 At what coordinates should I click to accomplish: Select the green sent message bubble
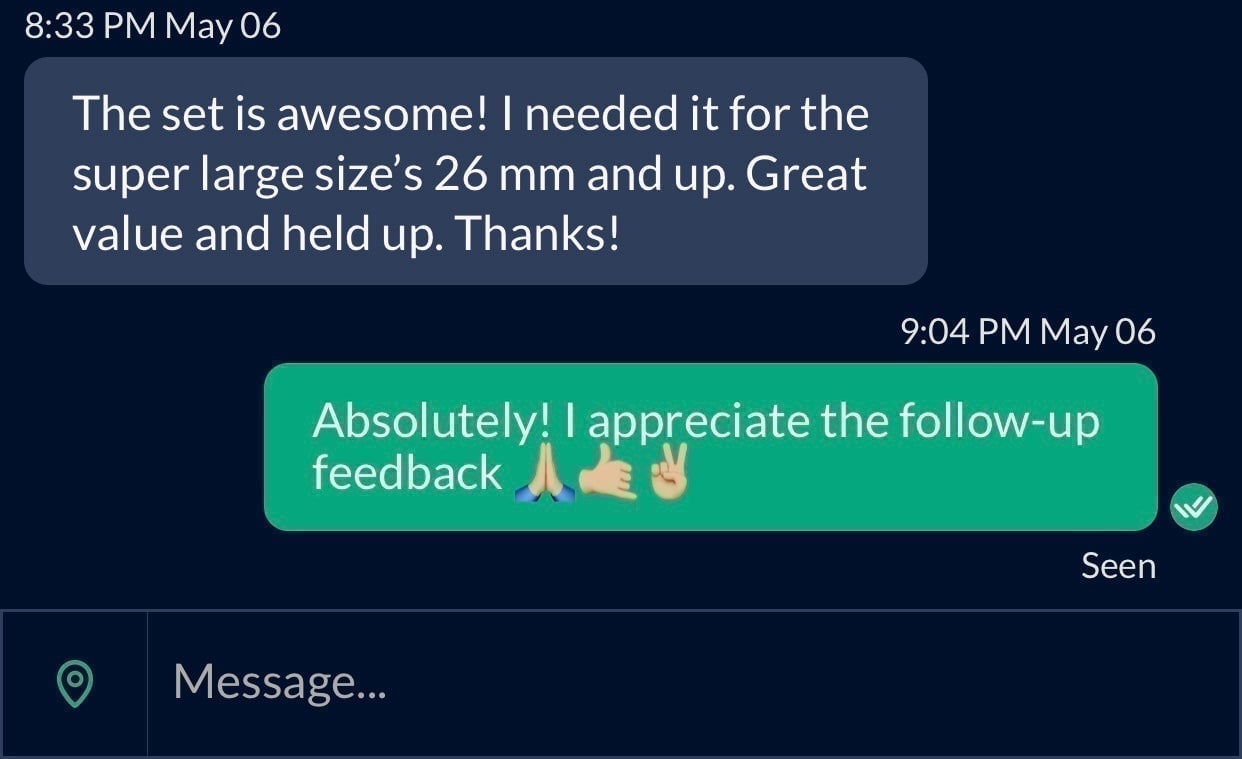[x=710, y=446]
